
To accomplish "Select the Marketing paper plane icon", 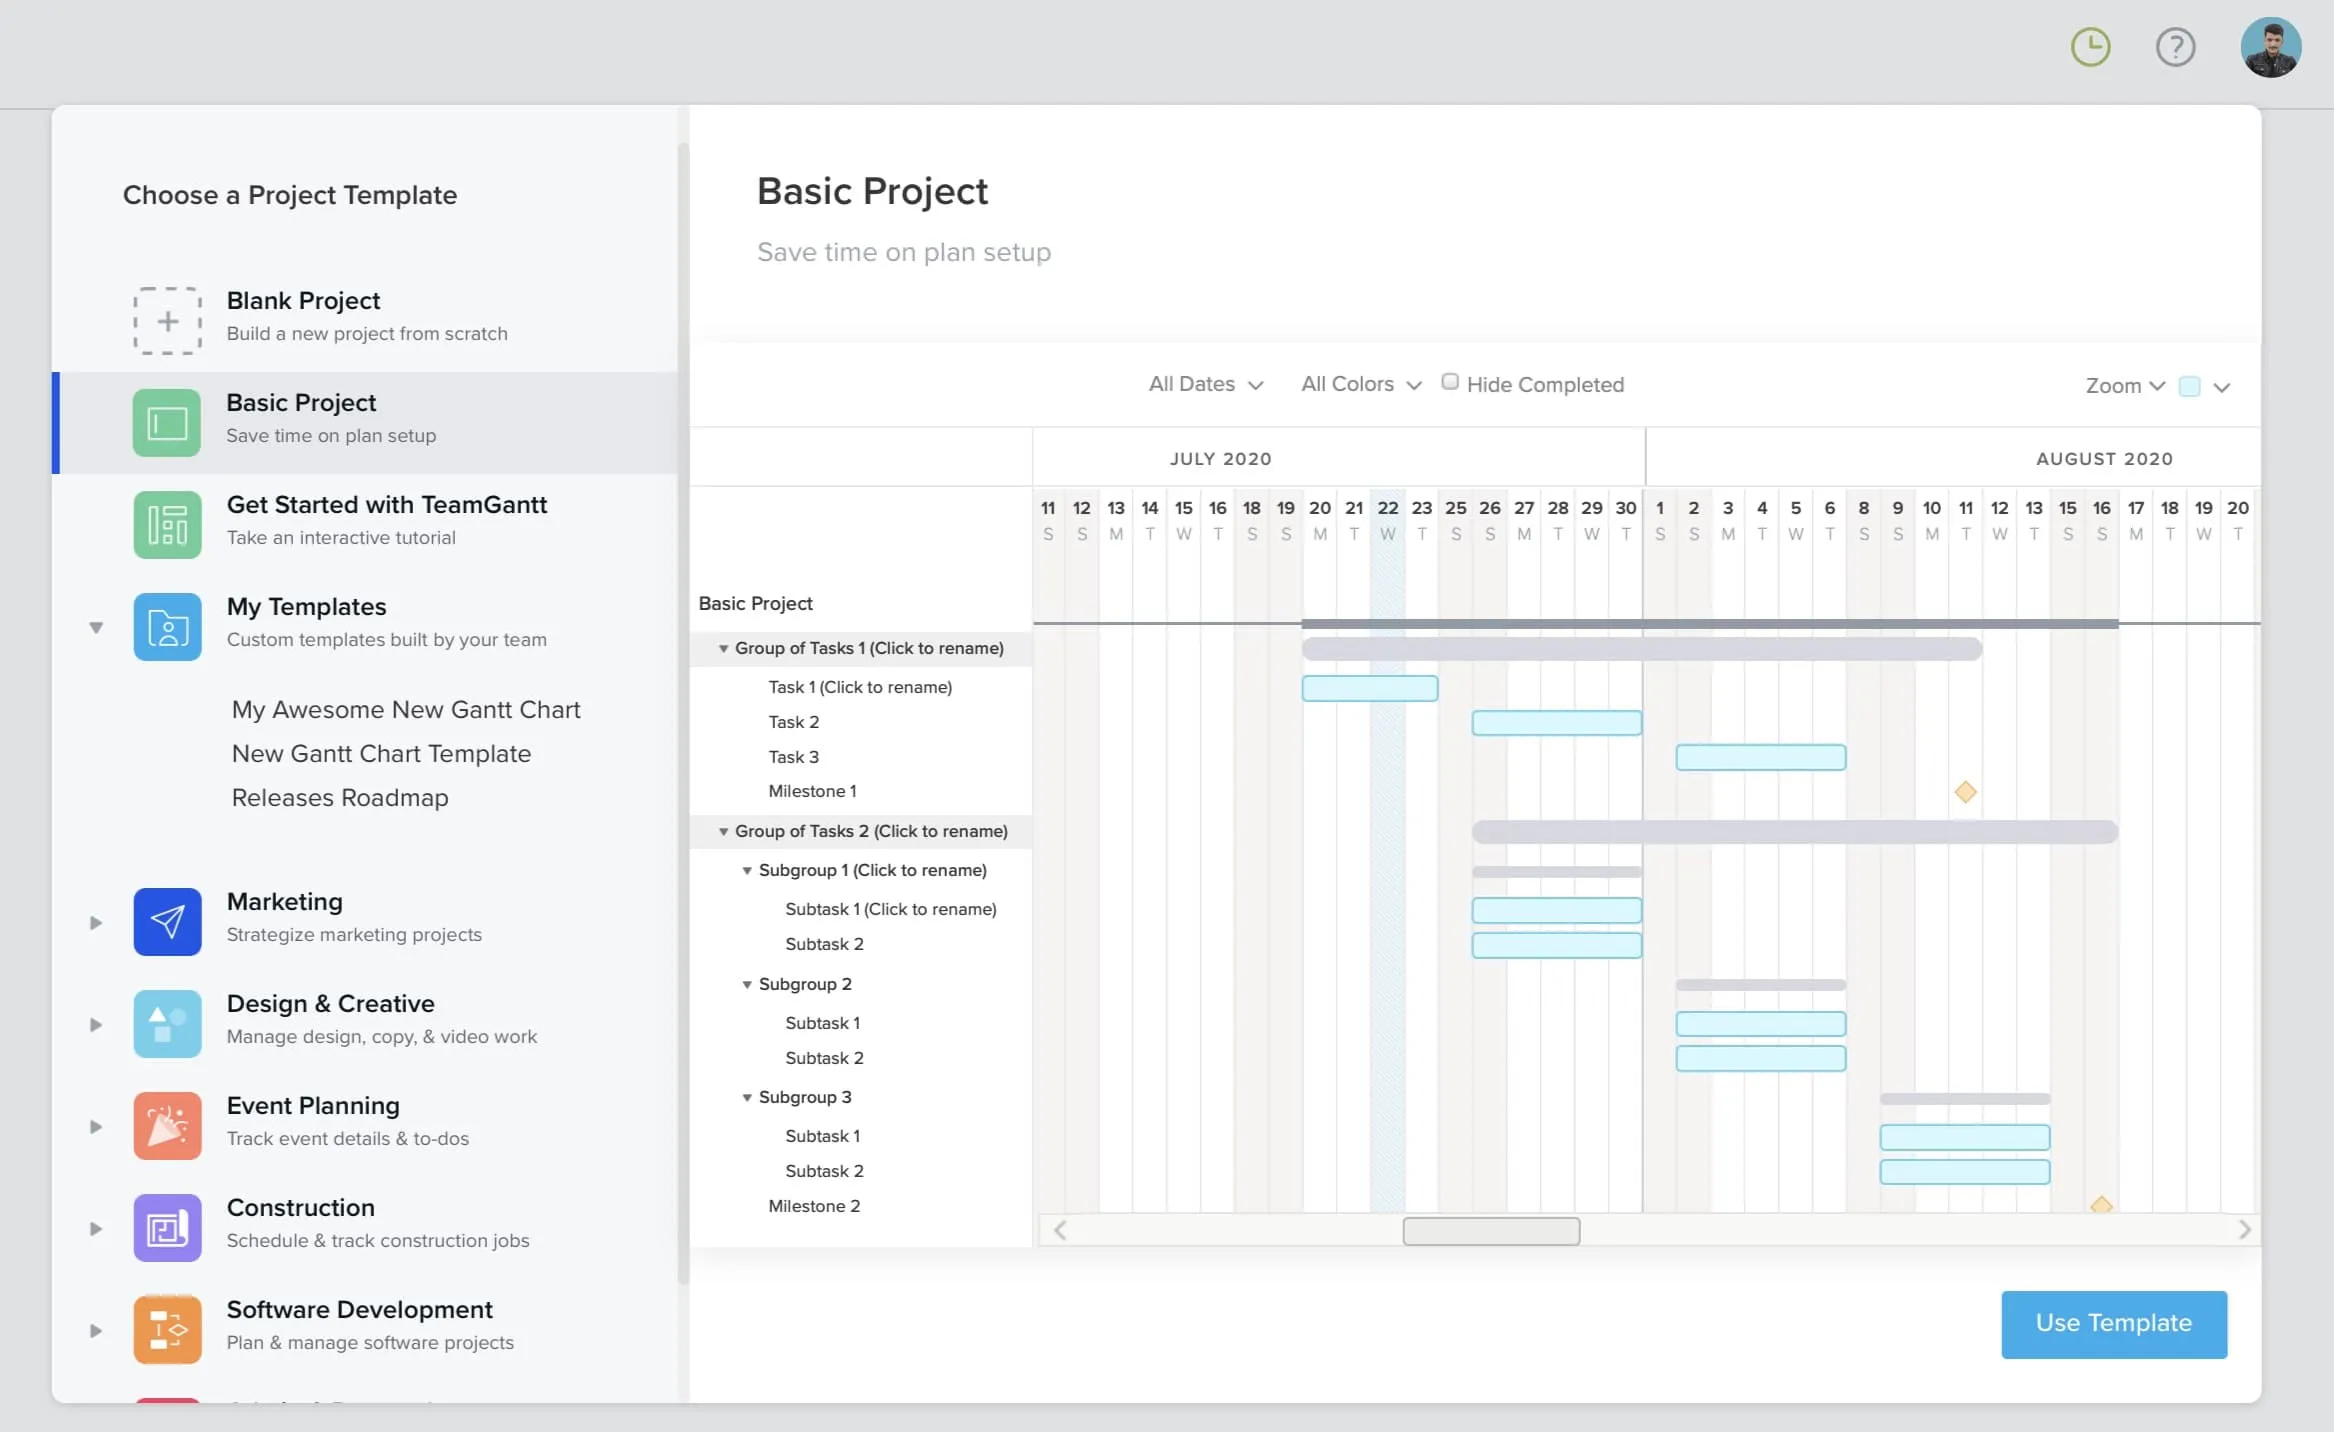I will tap(167, 921).
